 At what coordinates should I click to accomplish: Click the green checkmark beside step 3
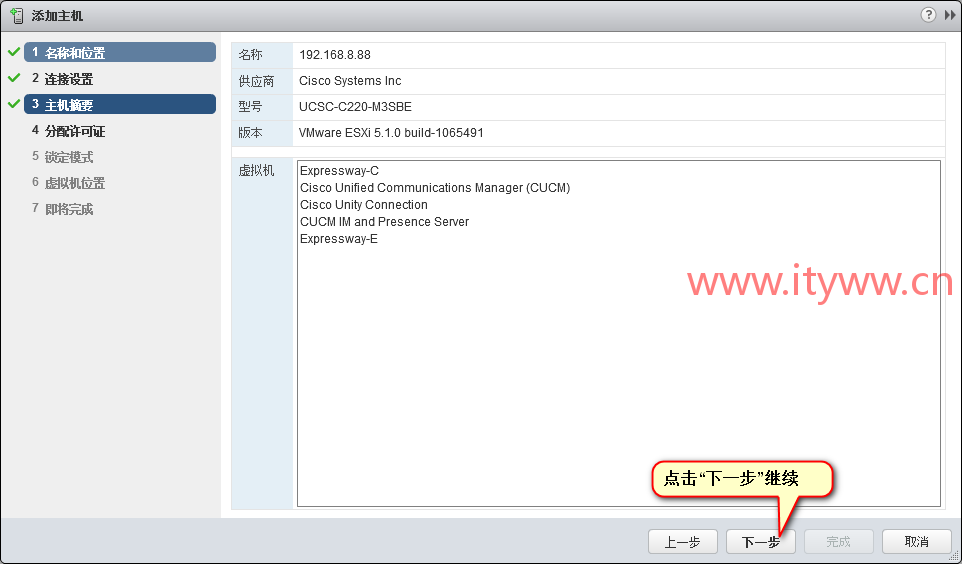14,104
